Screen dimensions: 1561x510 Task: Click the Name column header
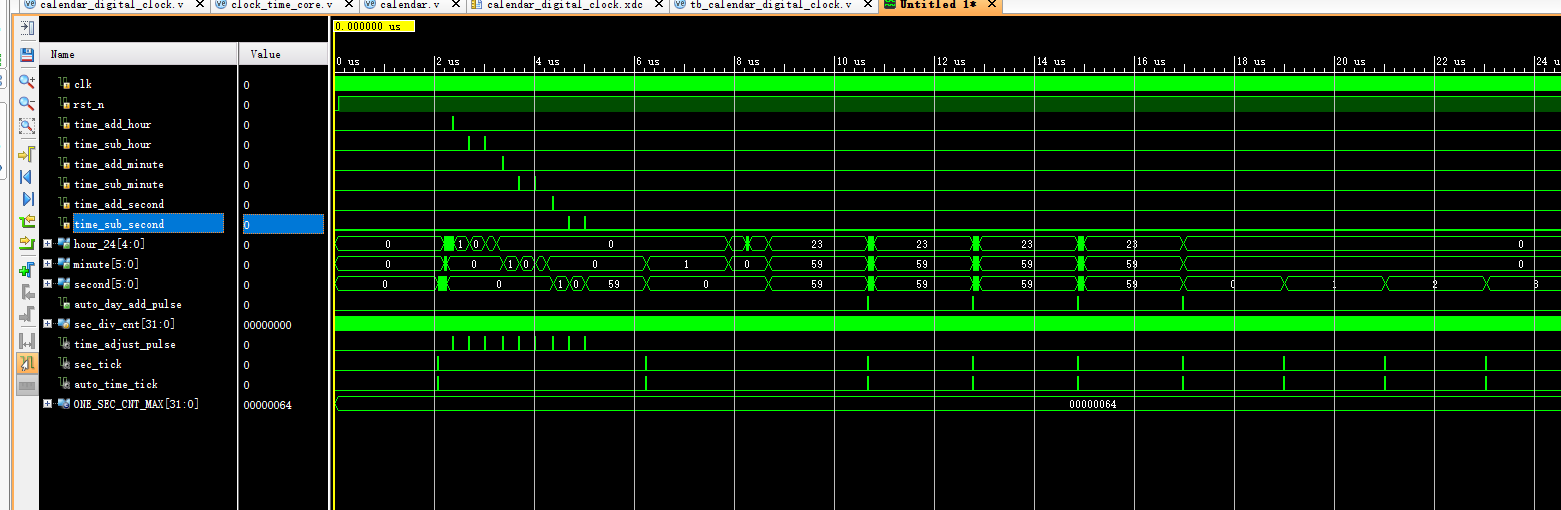[x=139, y=54]
